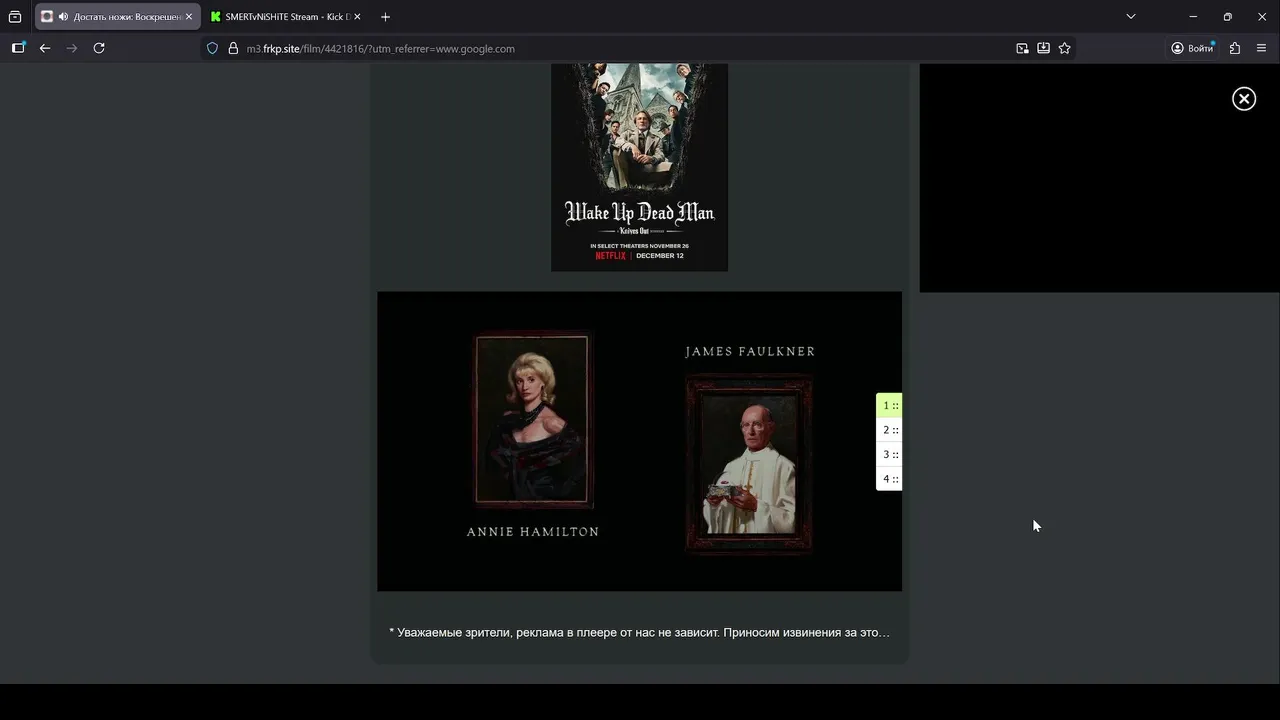Screen dimensions: 1280x720
Task: Mute audio on the Достать ножи tab
Action: pos(63,17)
